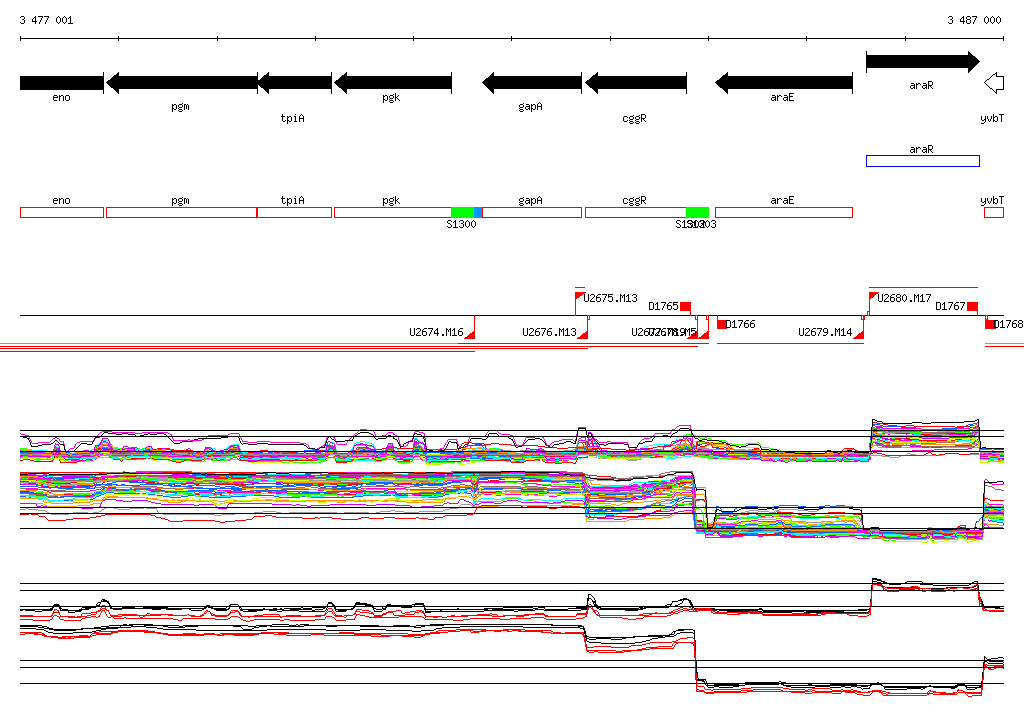This screenshot has width=1024, height=714.
Task: Click the D1765 label text
Action: click(x=664, y=306)
